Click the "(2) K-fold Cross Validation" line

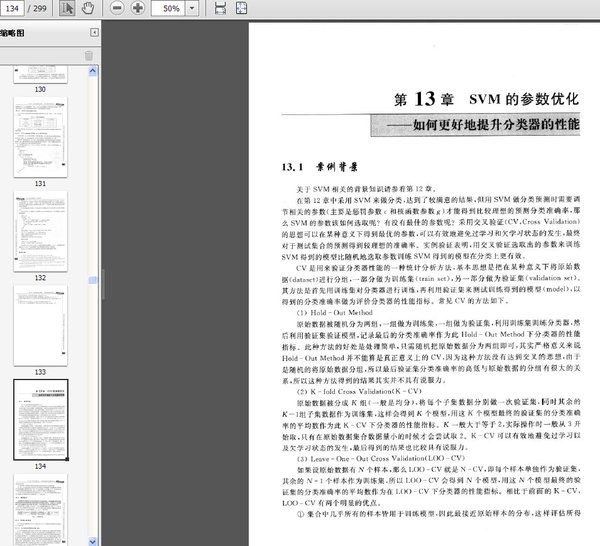click(x=359, y=391)
